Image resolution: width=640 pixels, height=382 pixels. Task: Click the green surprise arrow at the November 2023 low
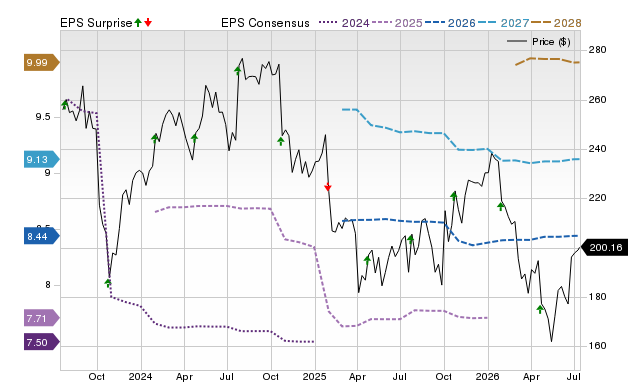tap(108, 282)
